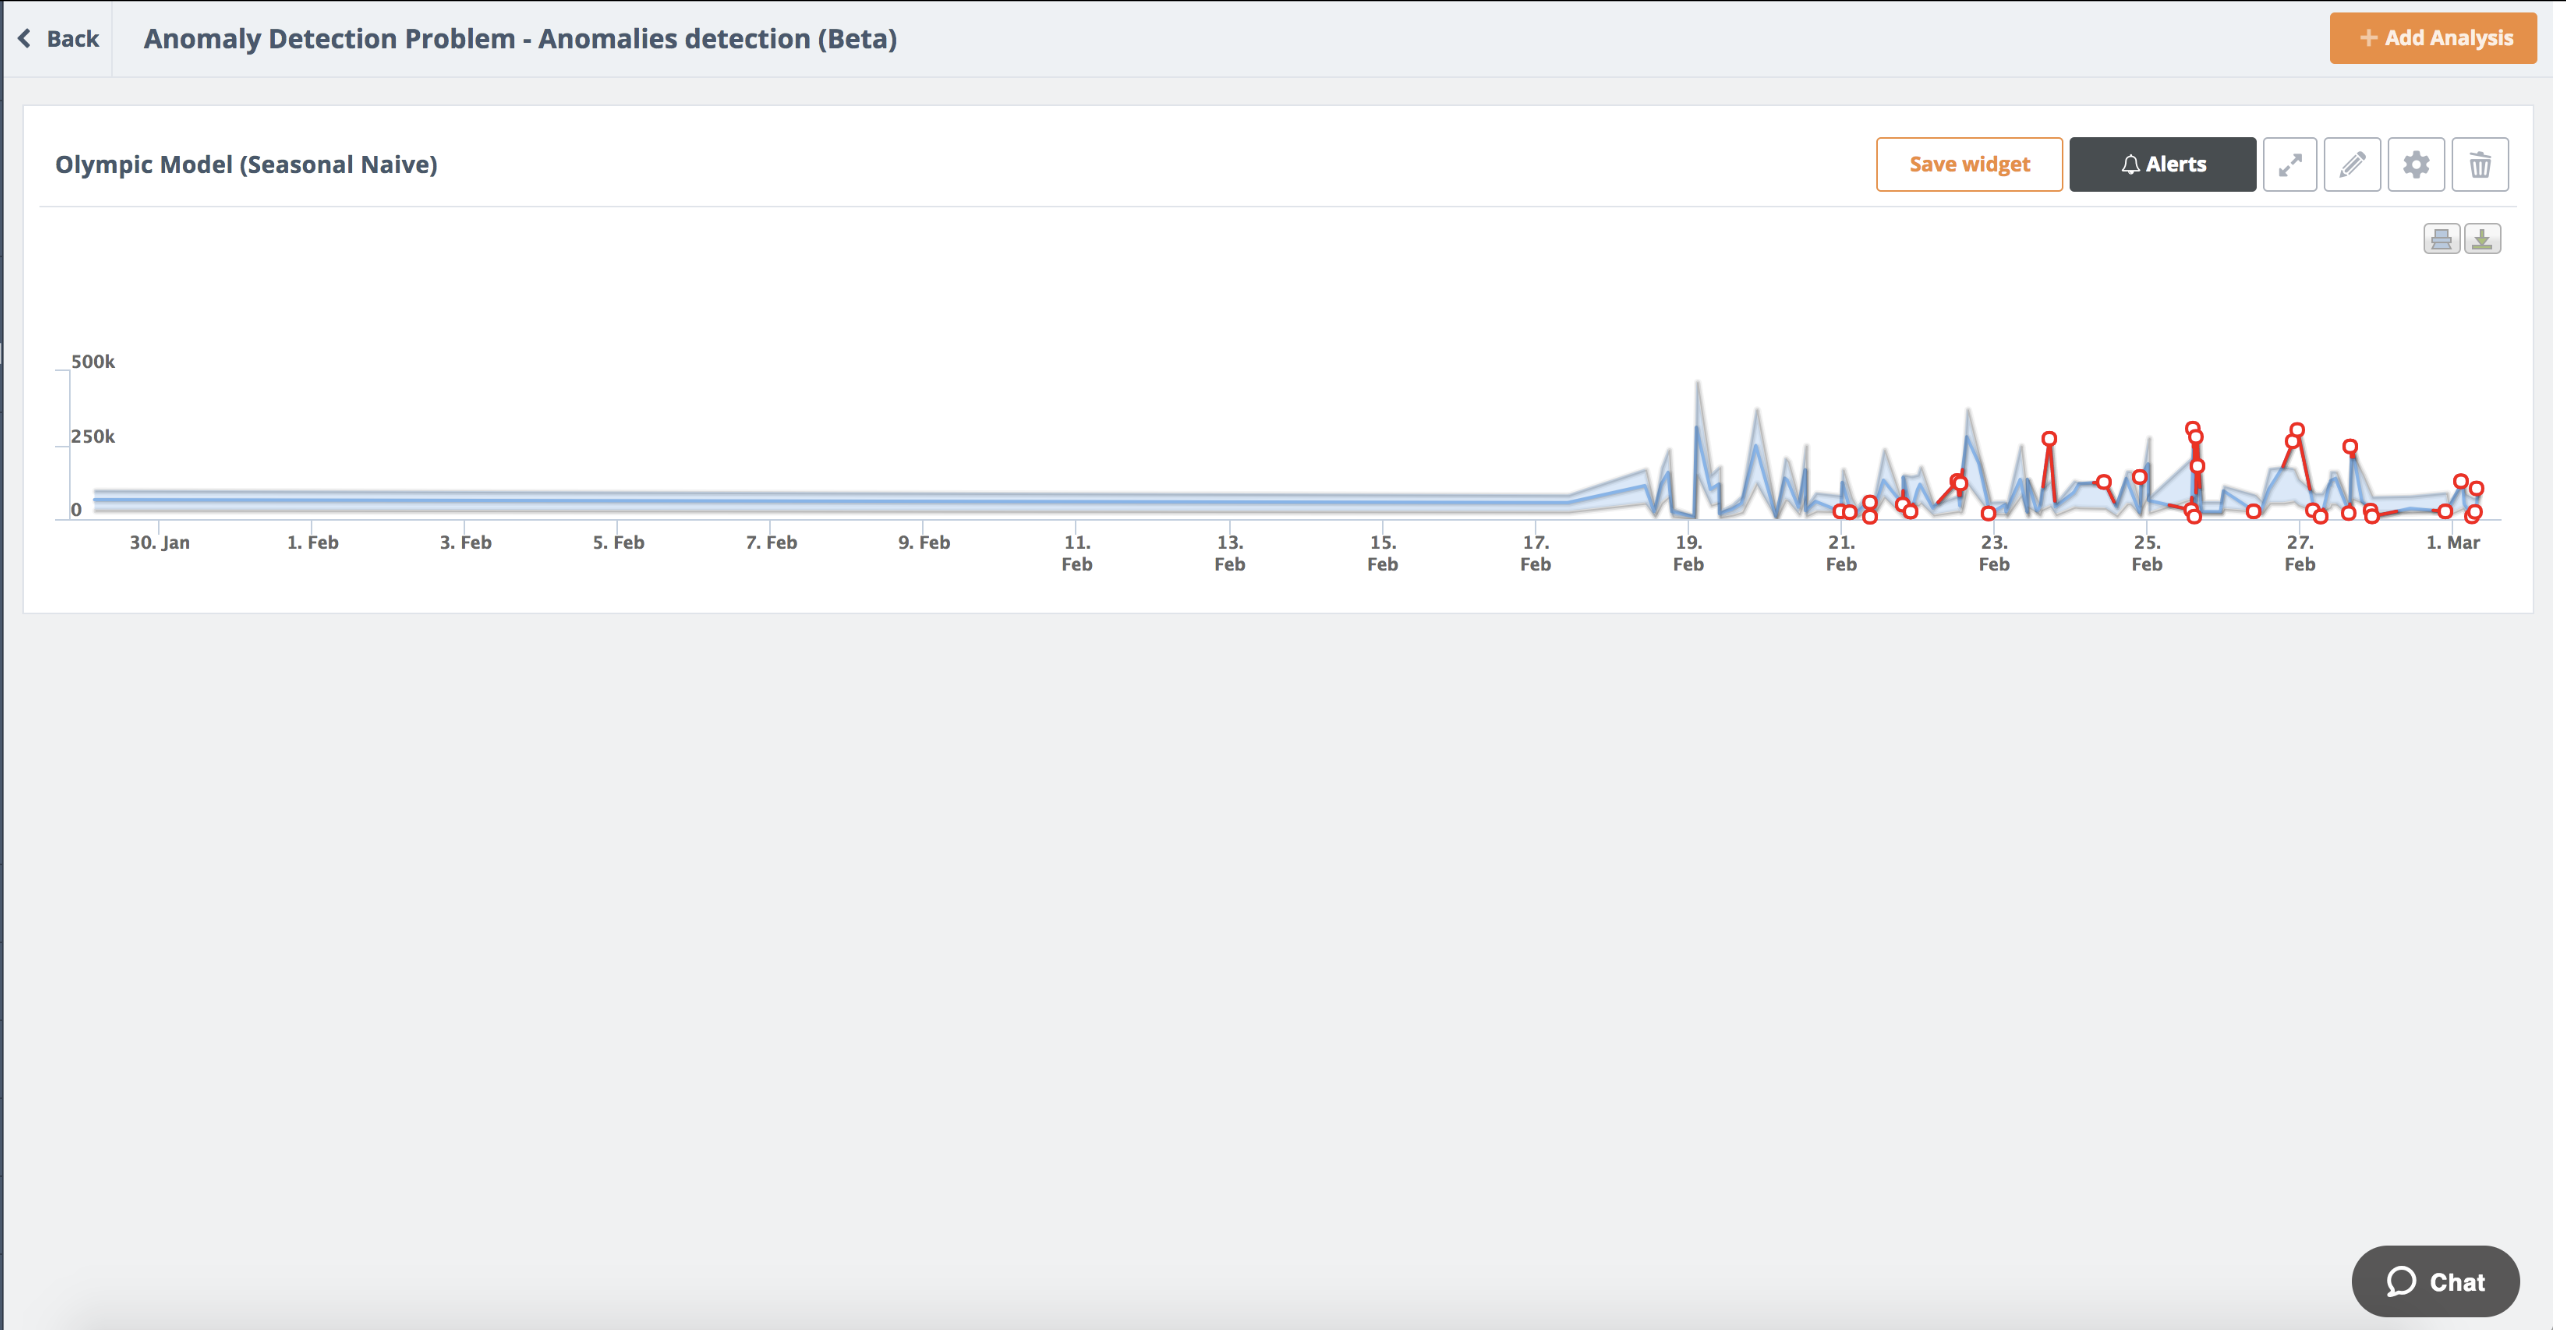This screenshot has height=1330, width=2566.
Task: Delete widget using the trash icon
Action: tap(2479, 164)
